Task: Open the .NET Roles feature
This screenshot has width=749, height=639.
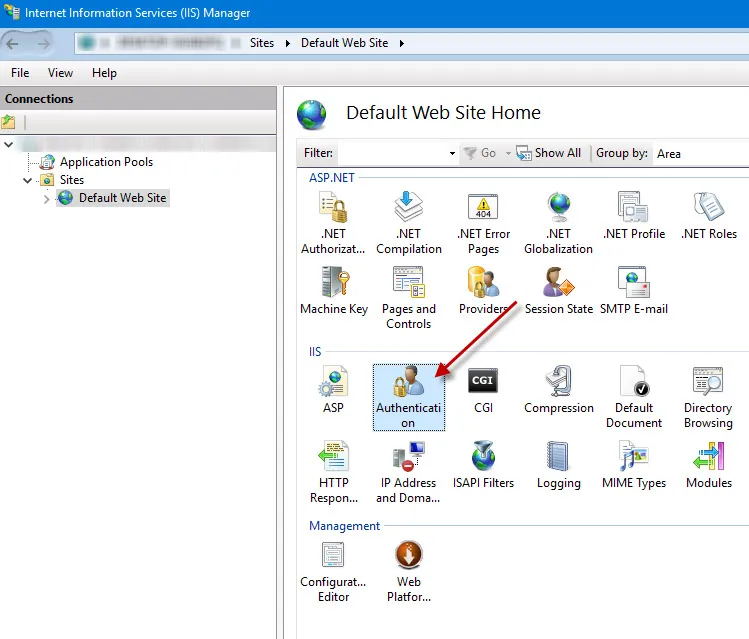Action: tap(709, 216)
